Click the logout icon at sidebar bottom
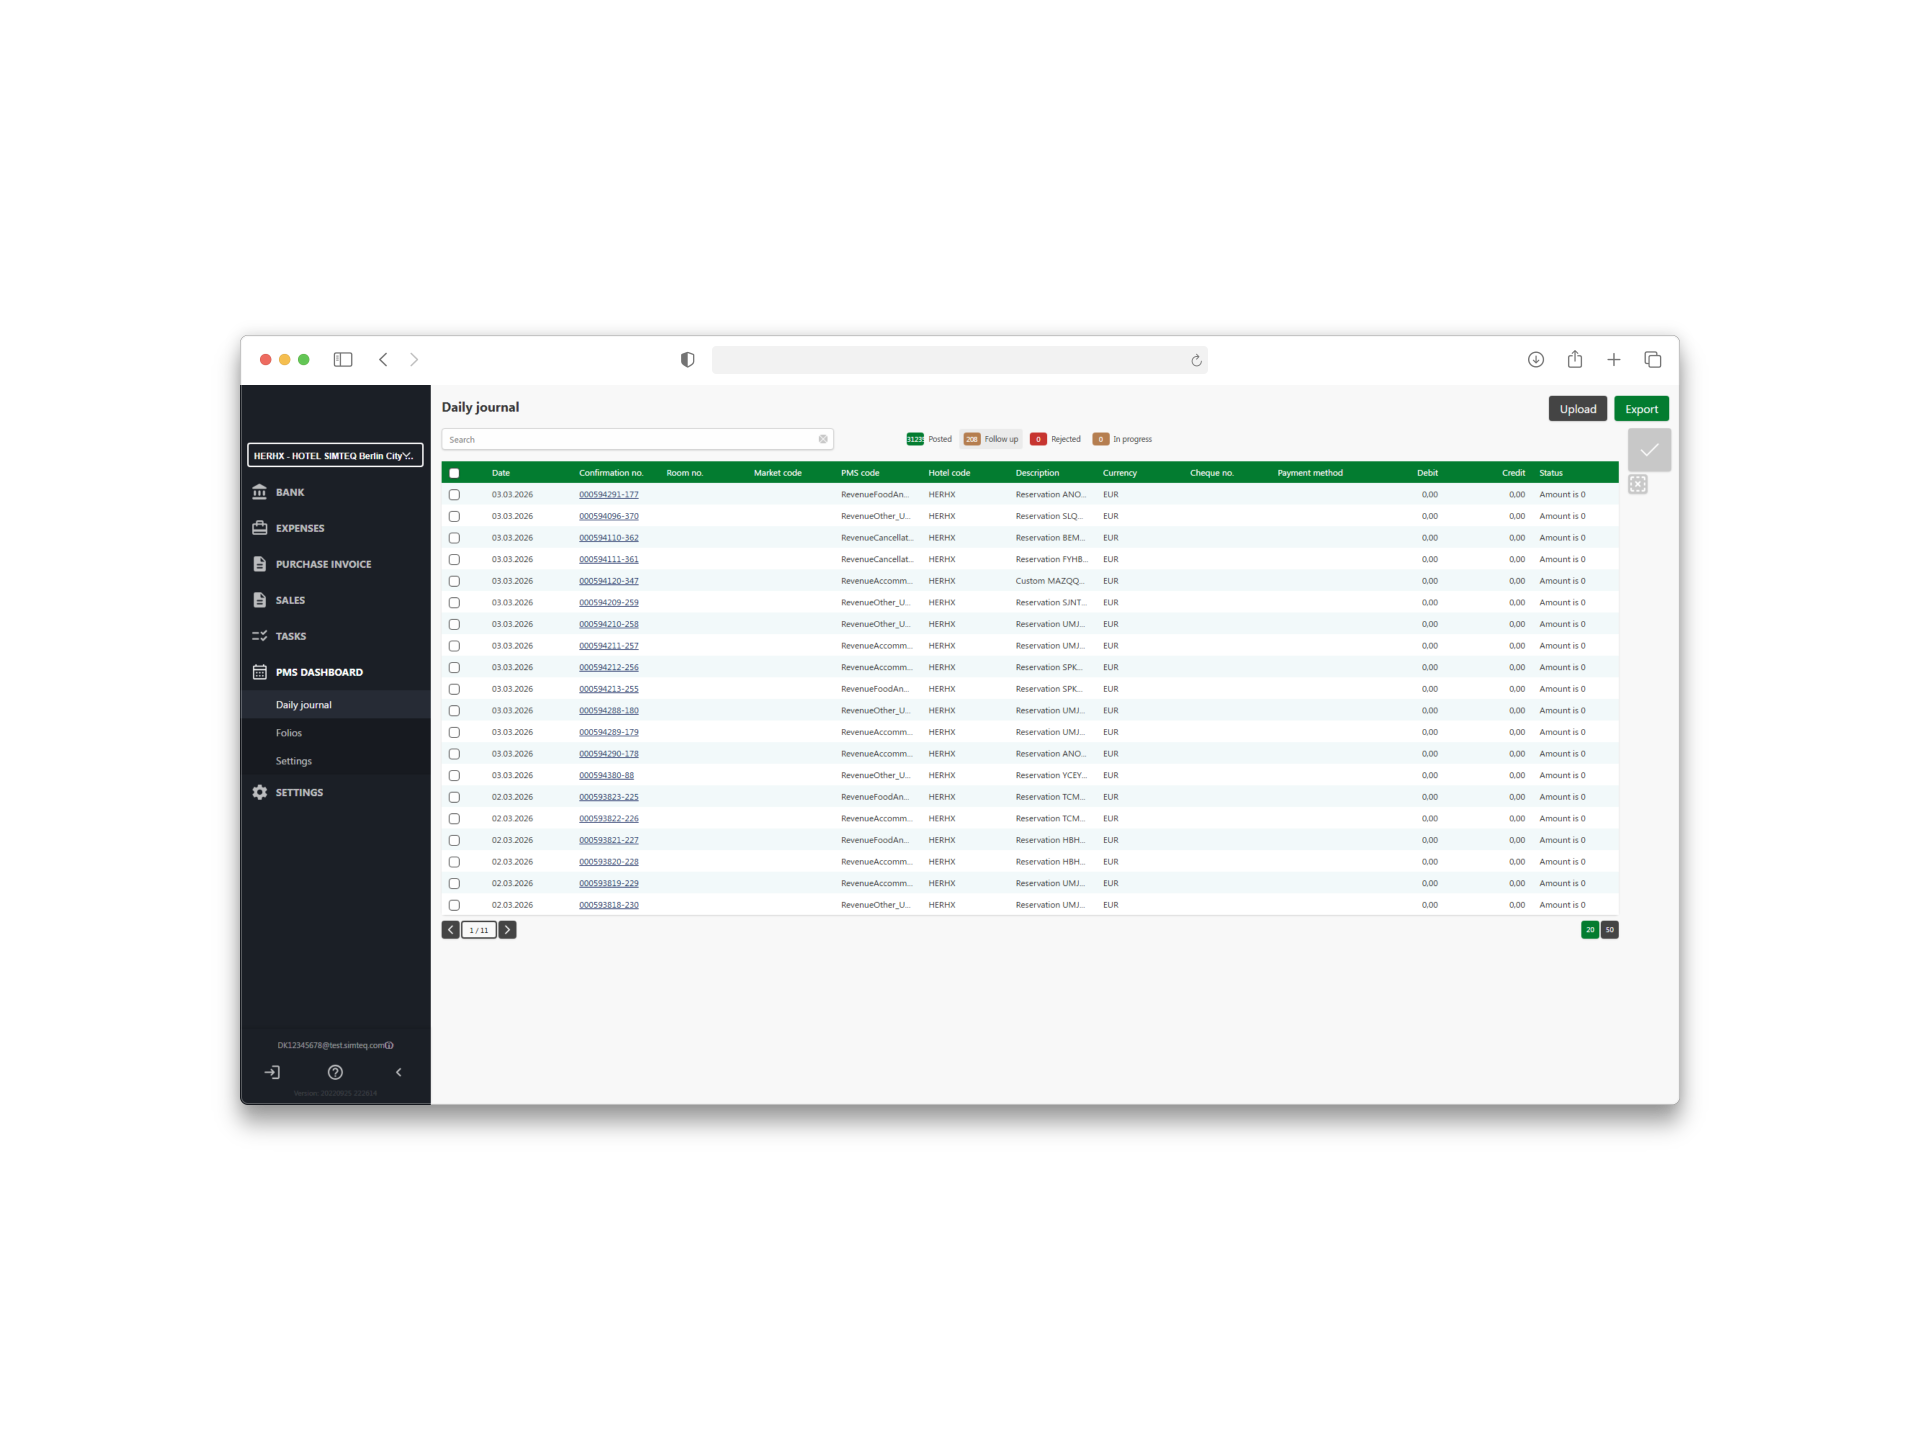This screenshot has width=1920, height=1440. click(x=272, y=1072)
